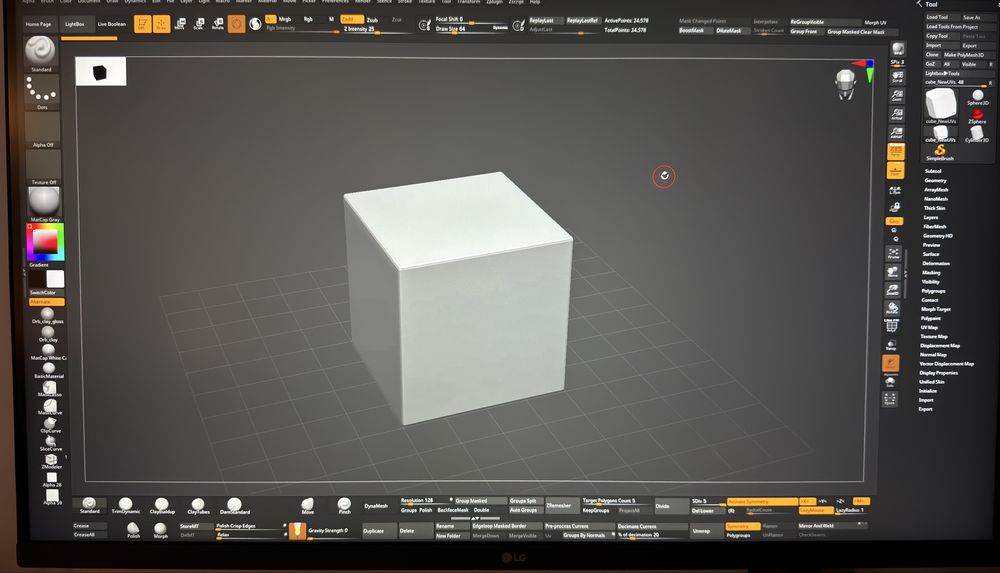The image size is (1000, 573).
Task: Select the Rotate transform tool
Action: tap(217, 24)
